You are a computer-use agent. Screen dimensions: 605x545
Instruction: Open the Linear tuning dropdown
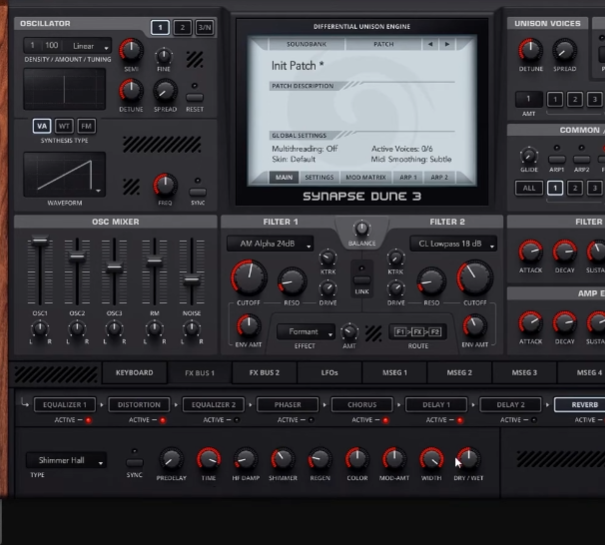(90, 46)
